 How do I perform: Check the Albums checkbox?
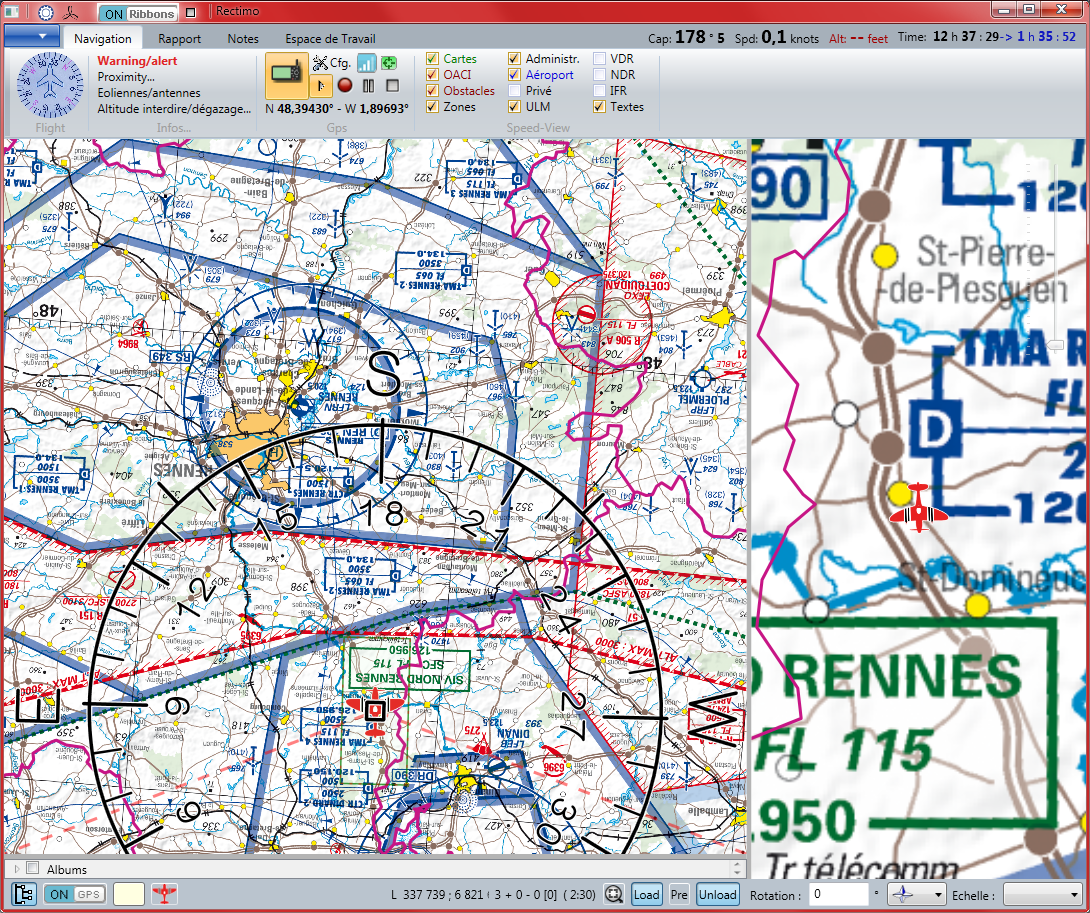(x=32, y=868)
